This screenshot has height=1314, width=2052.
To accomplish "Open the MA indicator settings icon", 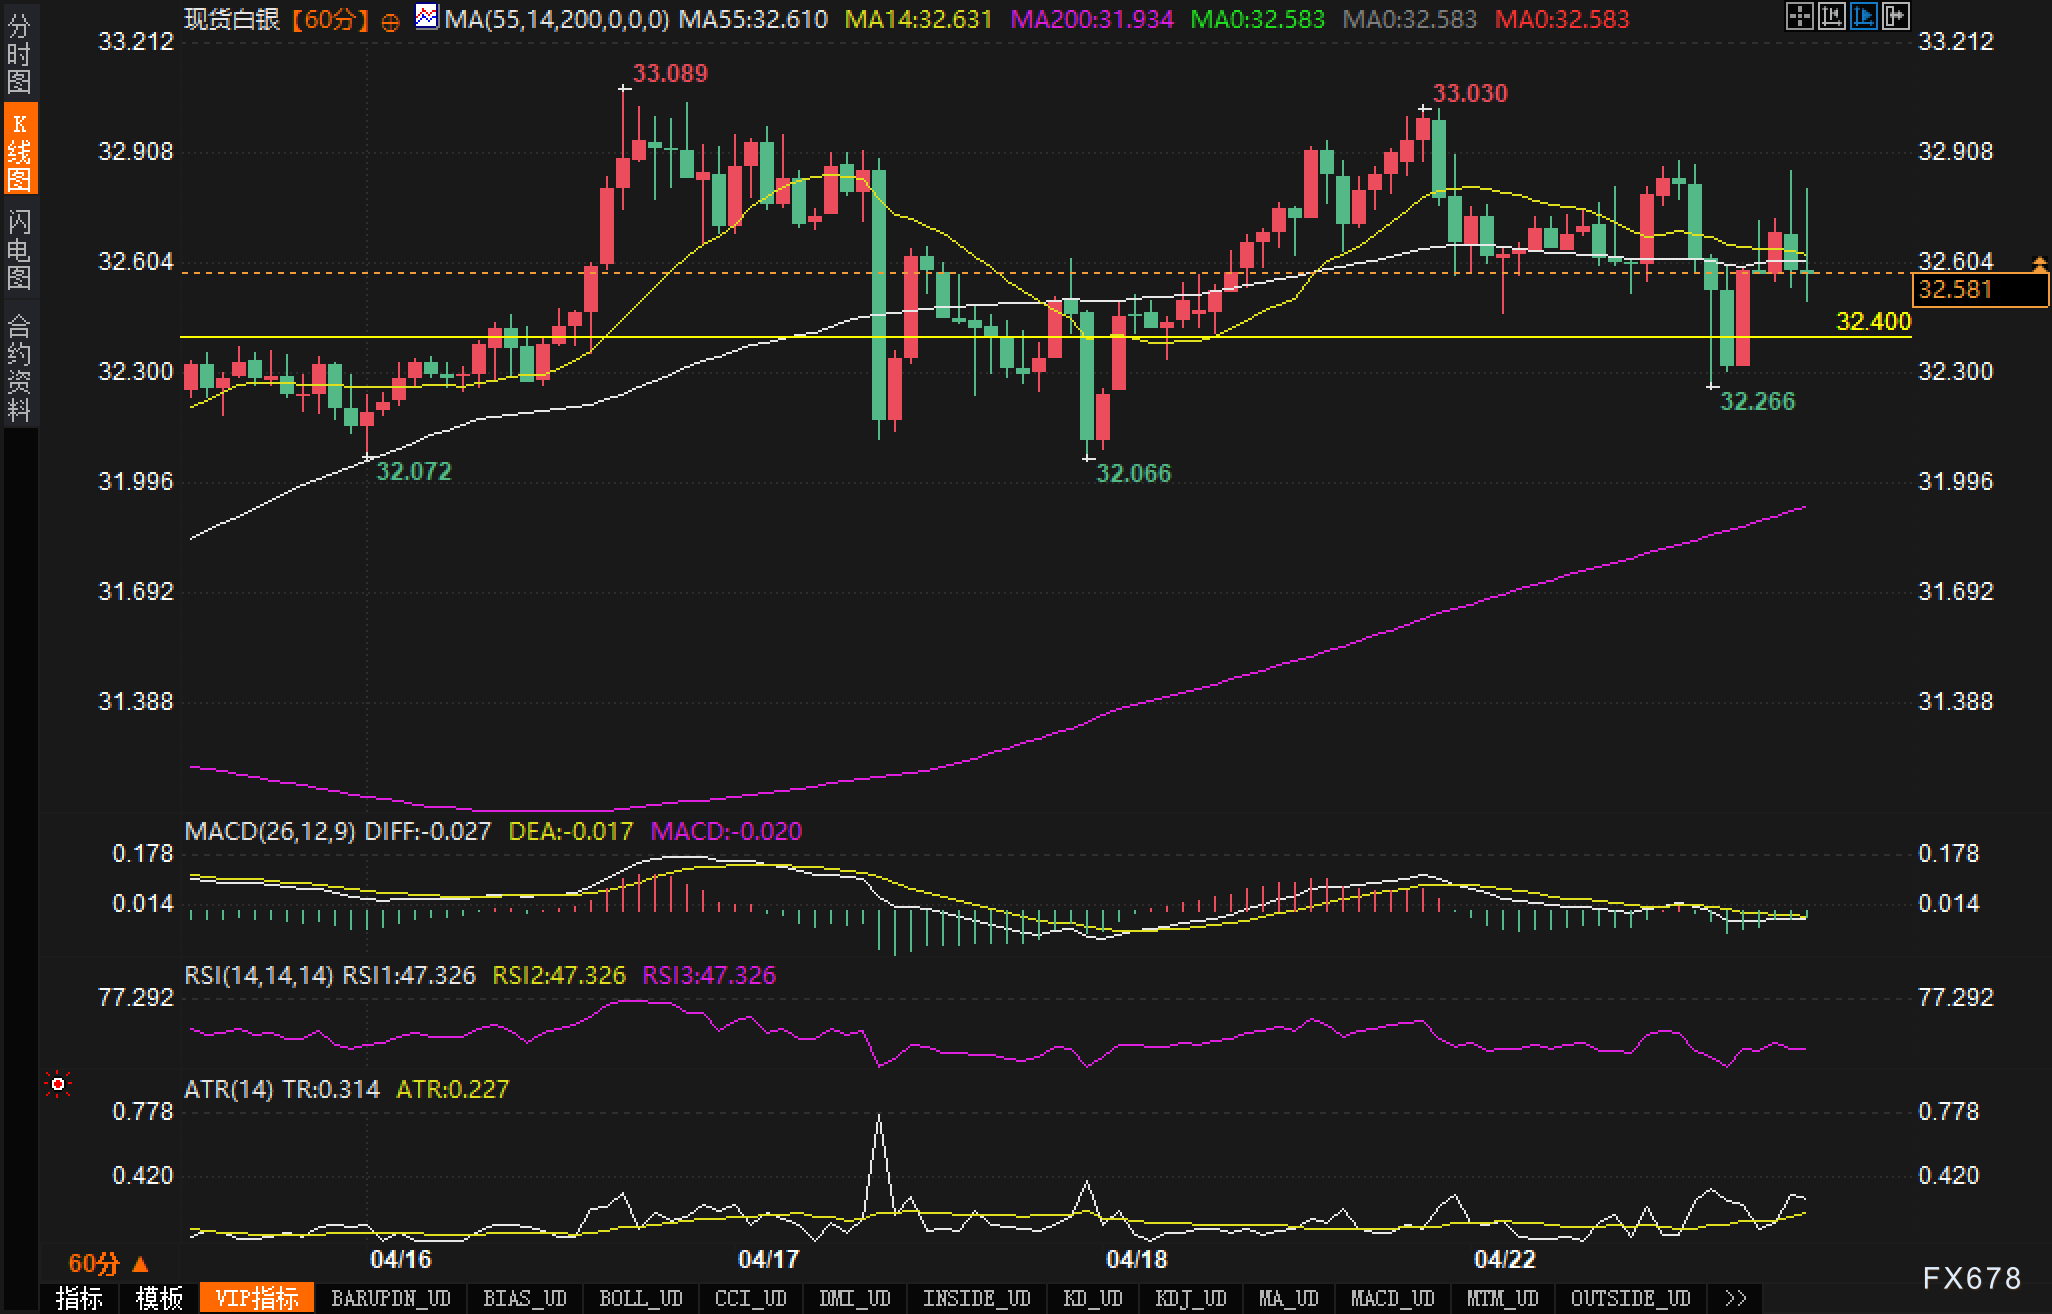I will coord(427,17).
